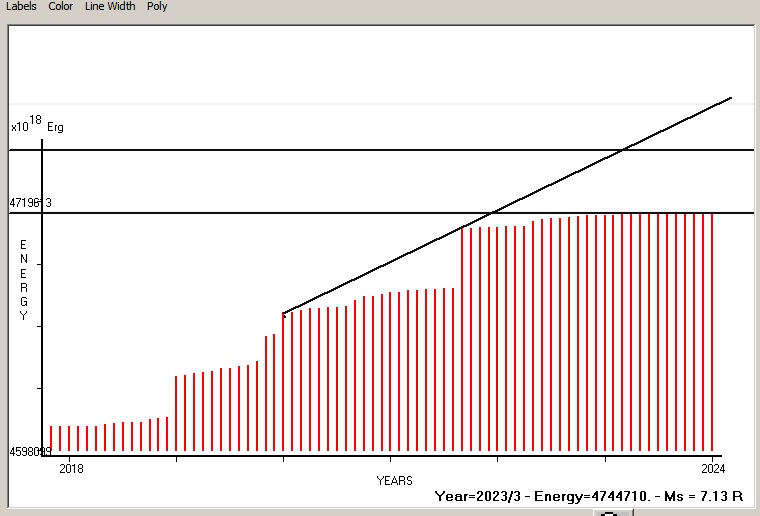Click the Year/Energy/Ms status readout text
Screen dimensions: 760x516
click(x=588, y=496)
